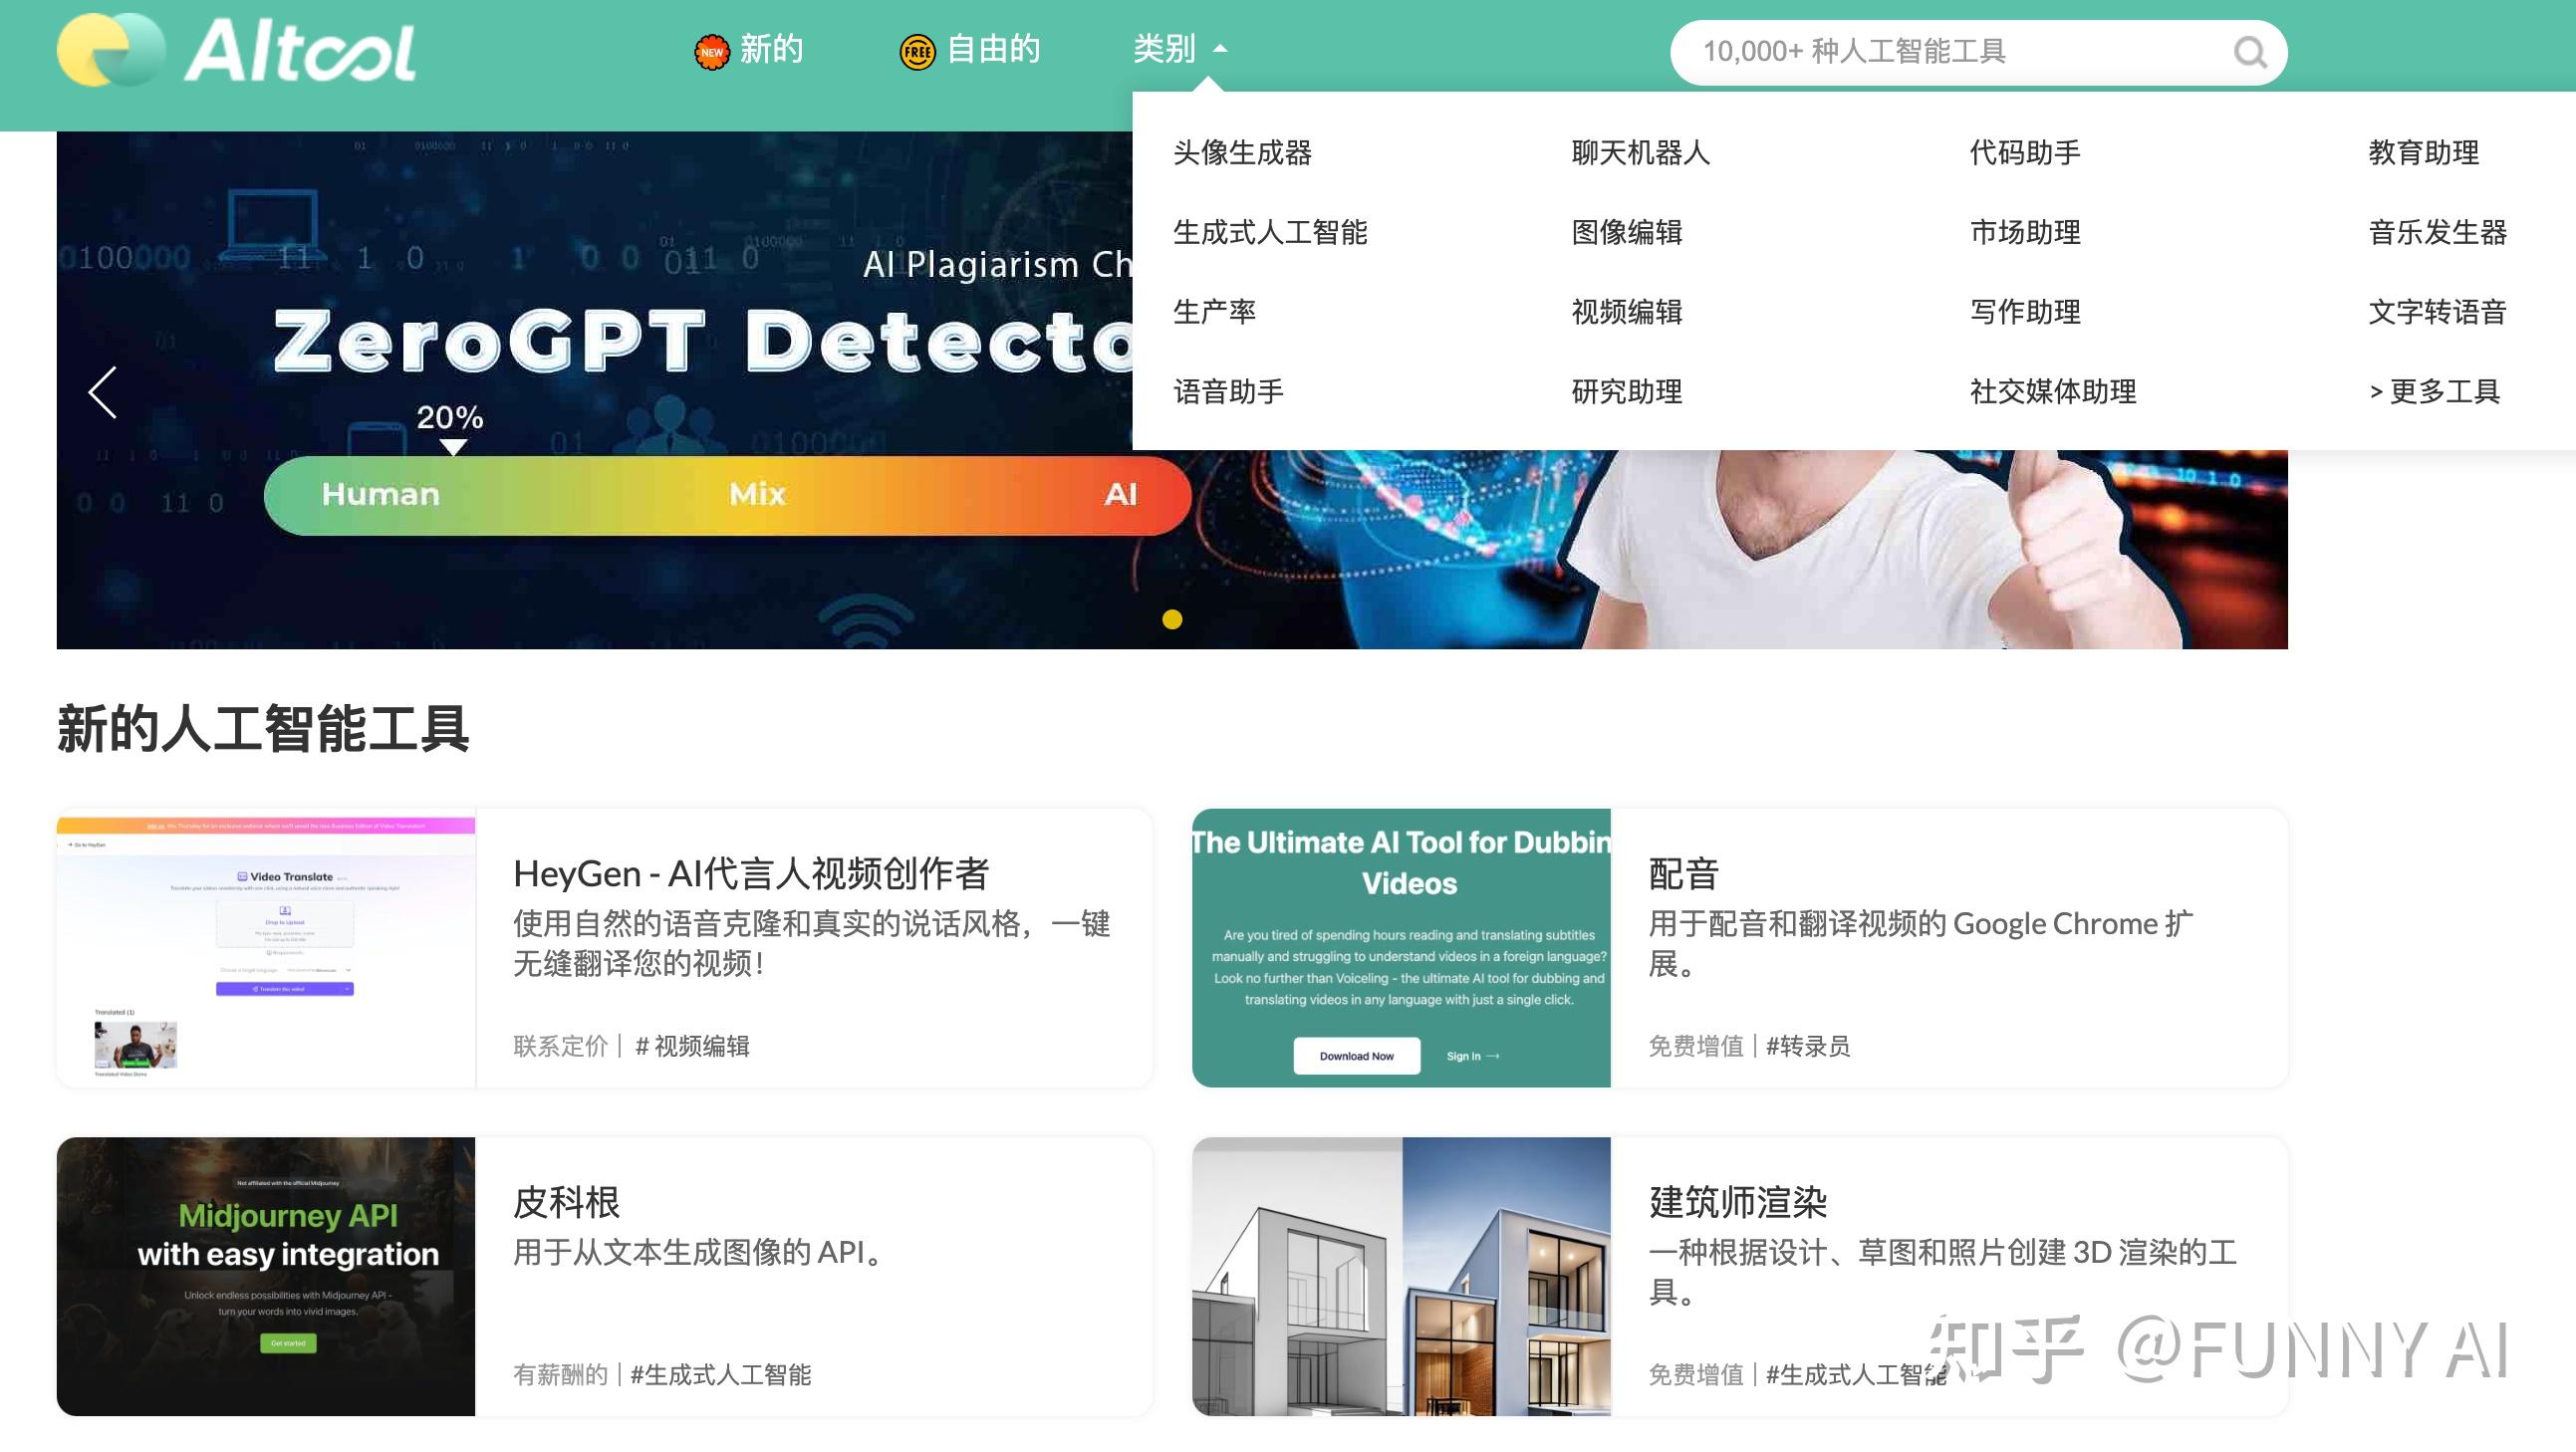Open the 皮科根 tool title
The width and height of the screenshot is (2576, 1452).
pos(567,1202)
